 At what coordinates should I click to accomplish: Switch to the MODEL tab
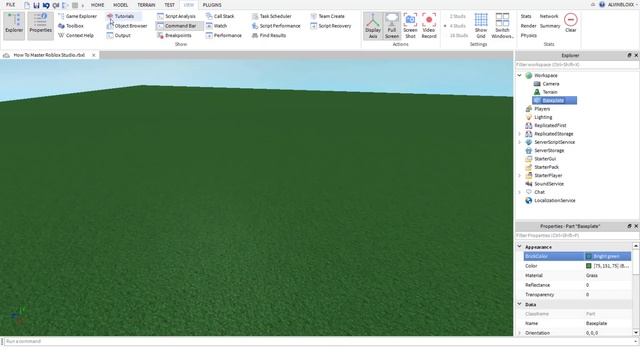pos(120,5)
